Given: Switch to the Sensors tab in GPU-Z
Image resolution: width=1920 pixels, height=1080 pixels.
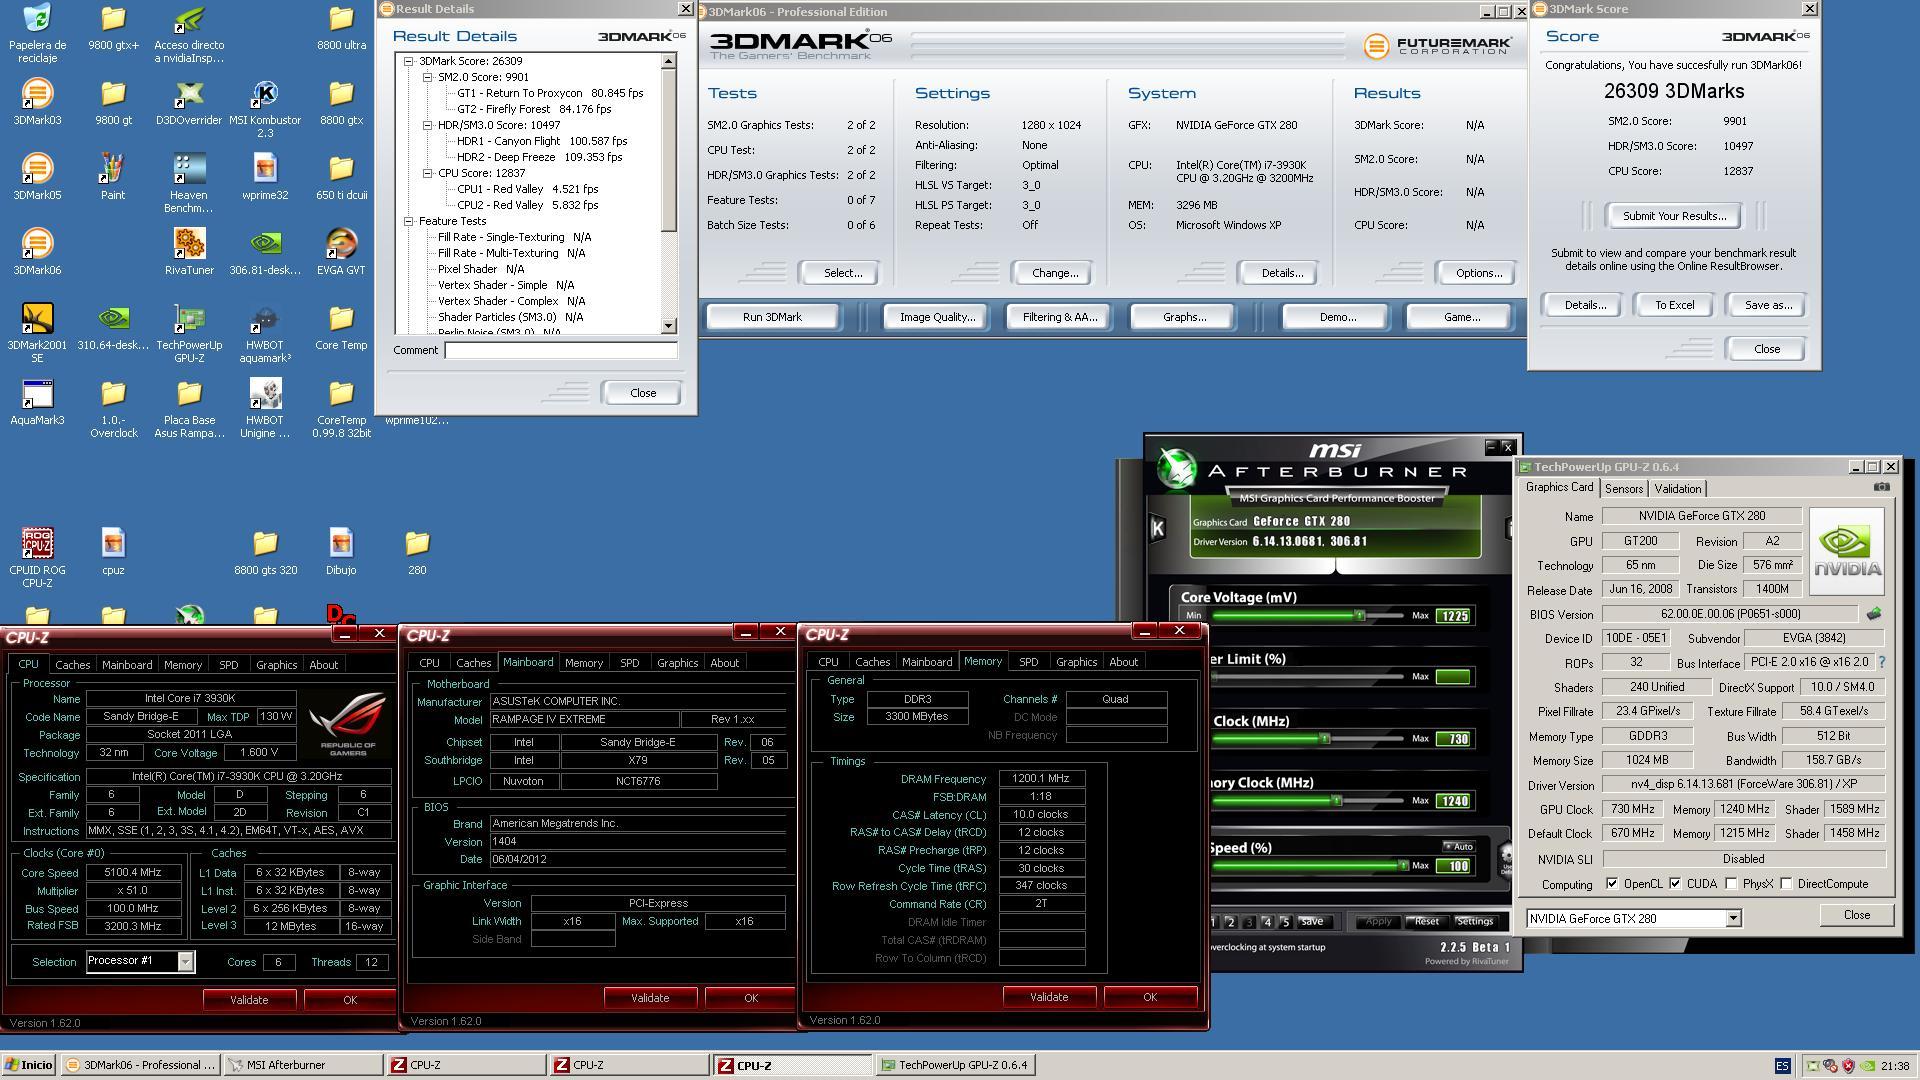Looking at the screenshot, I should pos(1623,489).
